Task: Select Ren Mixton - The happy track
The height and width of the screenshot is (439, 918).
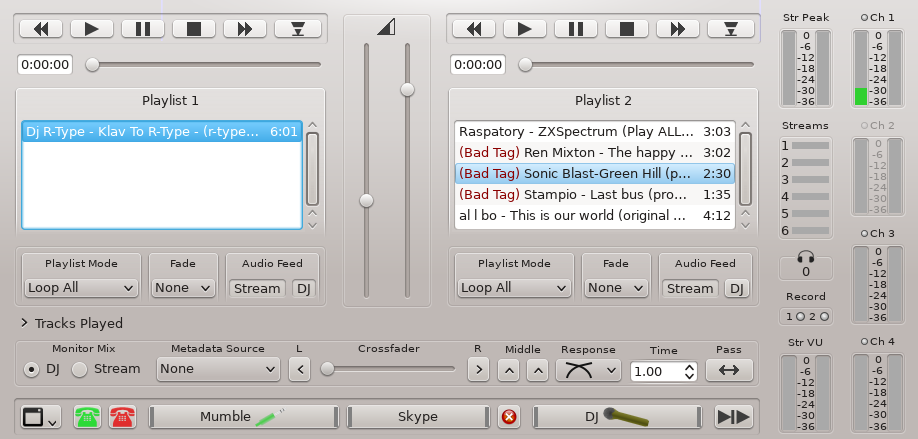Action: (x=595, y=153)
